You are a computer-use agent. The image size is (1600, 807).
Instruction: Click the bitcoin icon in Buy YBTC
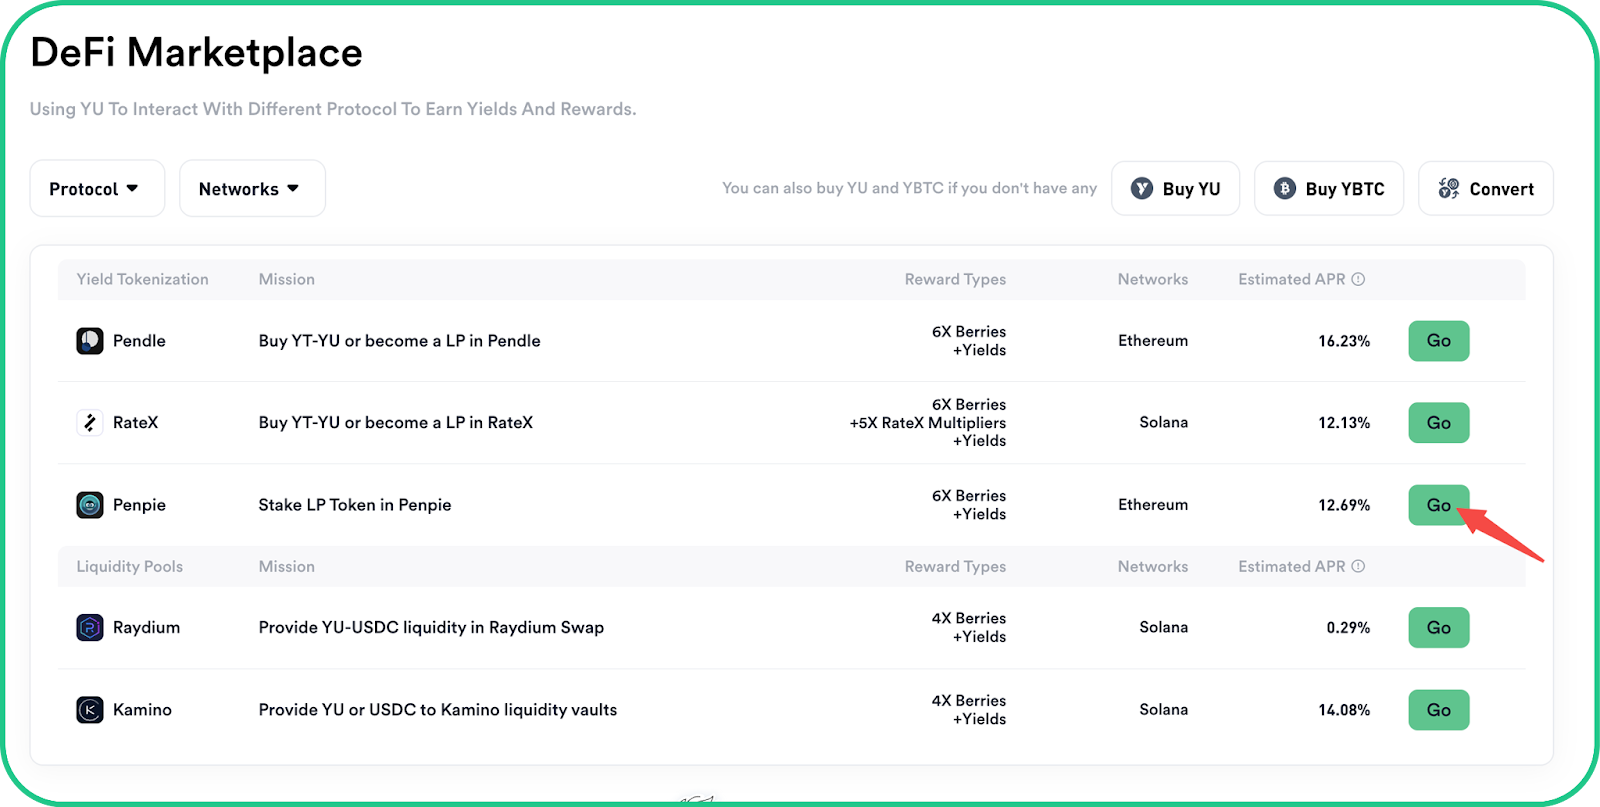tap(1285, 188)
